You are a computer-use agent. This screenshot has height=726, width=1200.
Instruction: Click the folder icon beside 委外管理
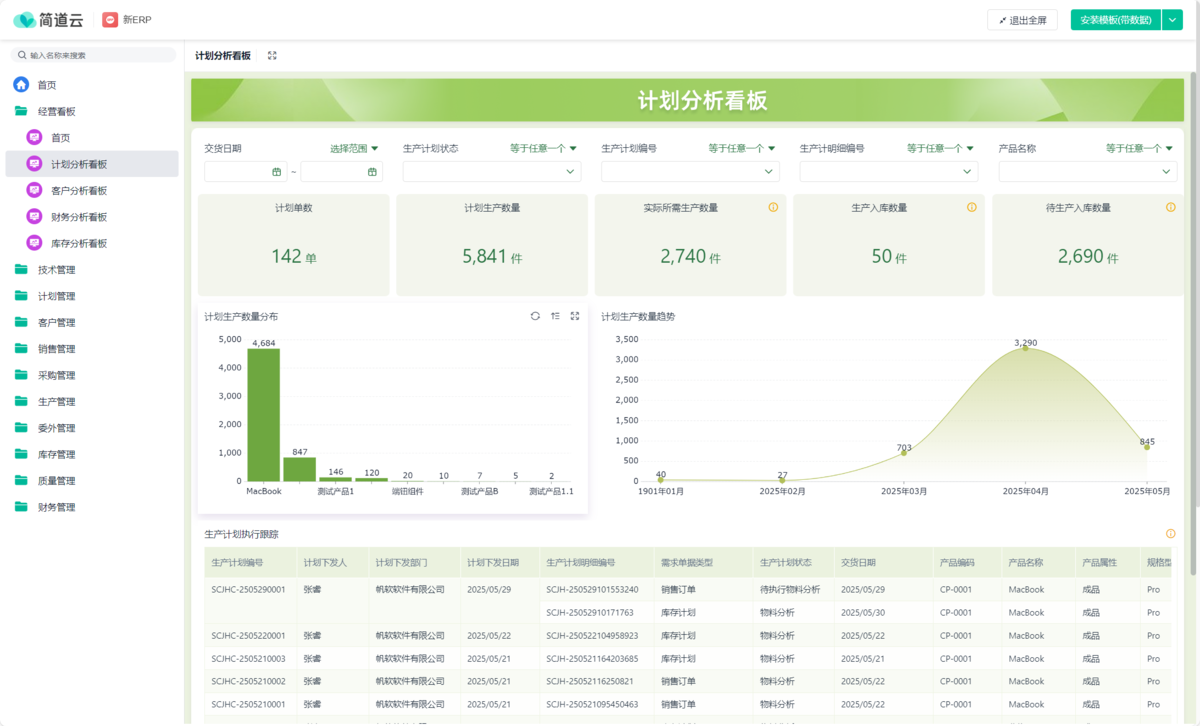click(x=21, y=428)
